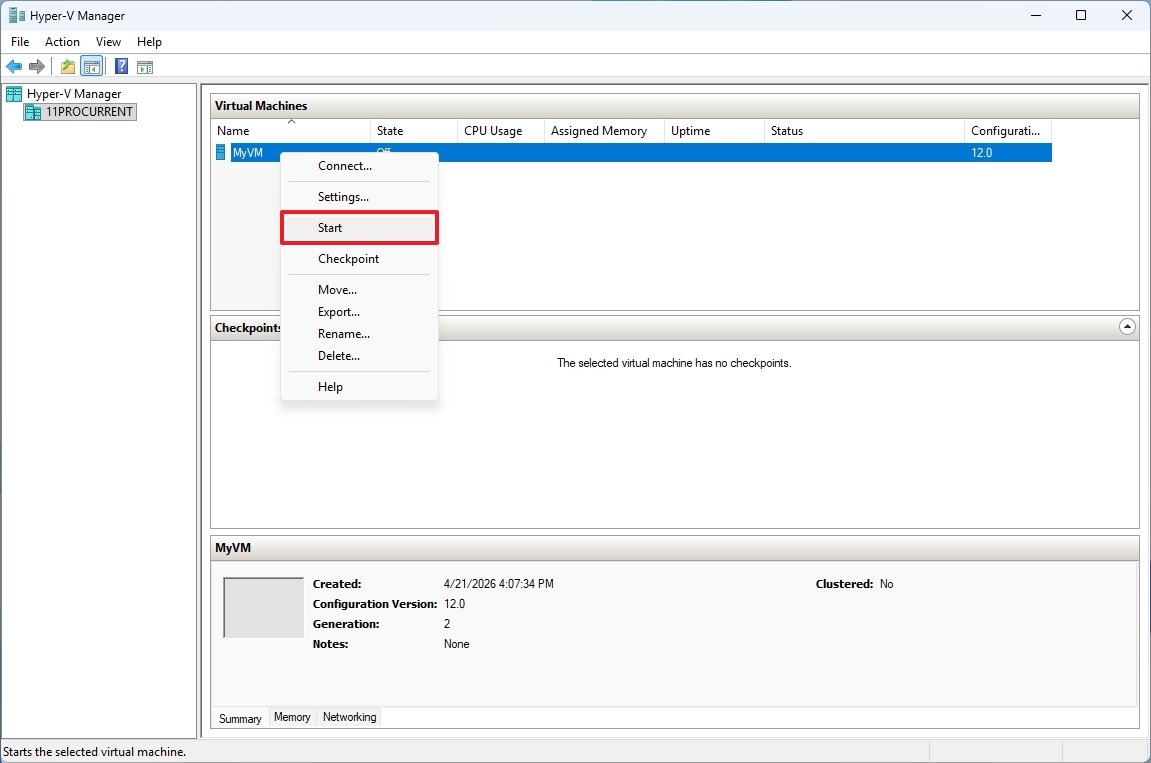The image size is (1151, 763).
Task: Click Connect… to open the VM
Action: [344, 166]
